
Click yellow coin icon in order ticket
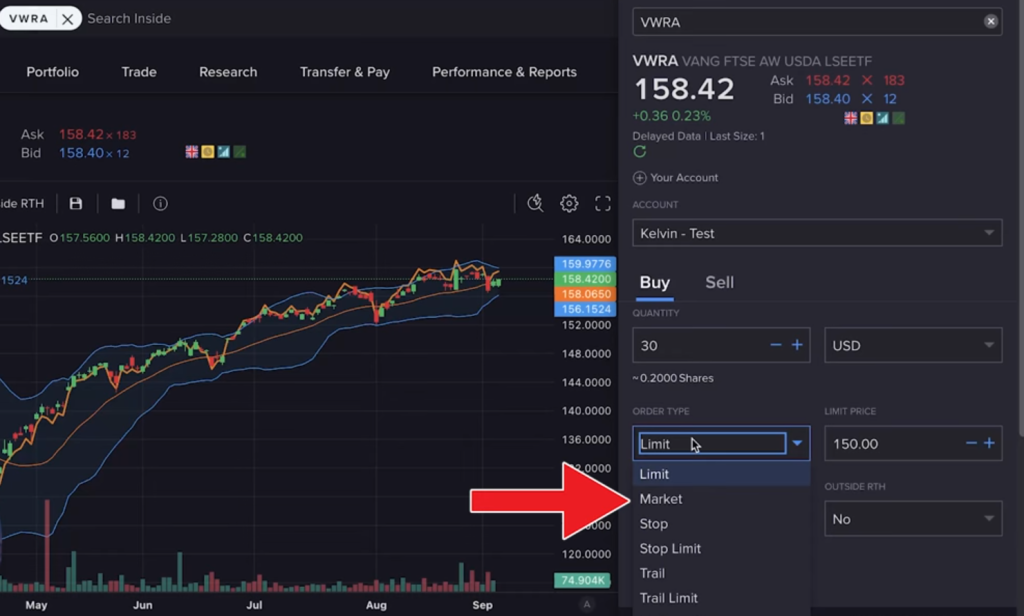click(867, 118)
